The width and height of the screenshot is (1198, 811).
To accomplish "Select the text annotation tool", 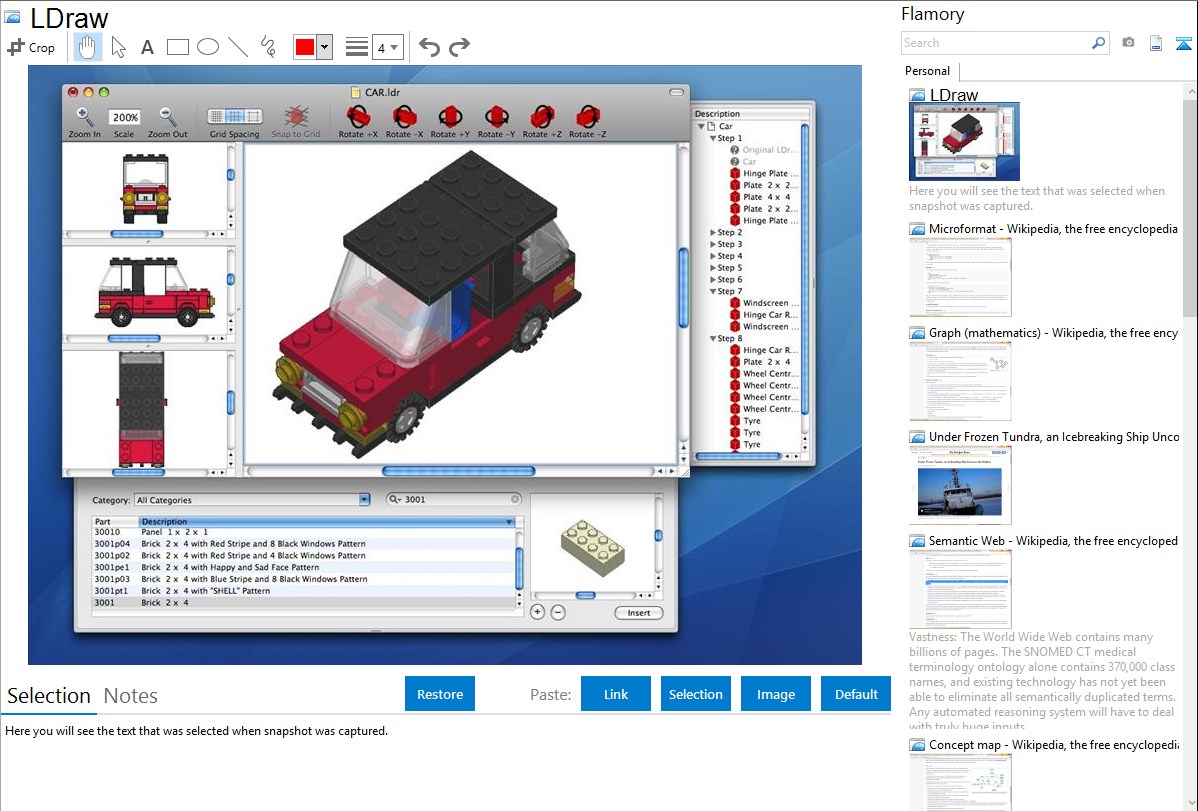I will [147, 47].
